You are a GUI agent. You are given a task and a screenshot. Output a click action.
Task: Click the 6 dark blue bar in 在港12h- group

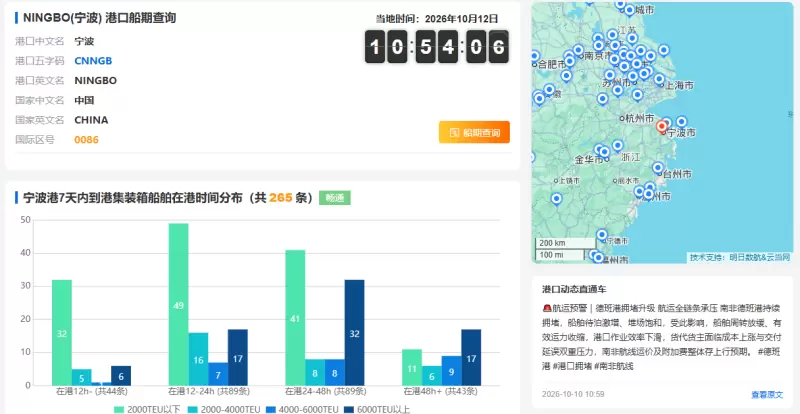(x=121, y=376)
